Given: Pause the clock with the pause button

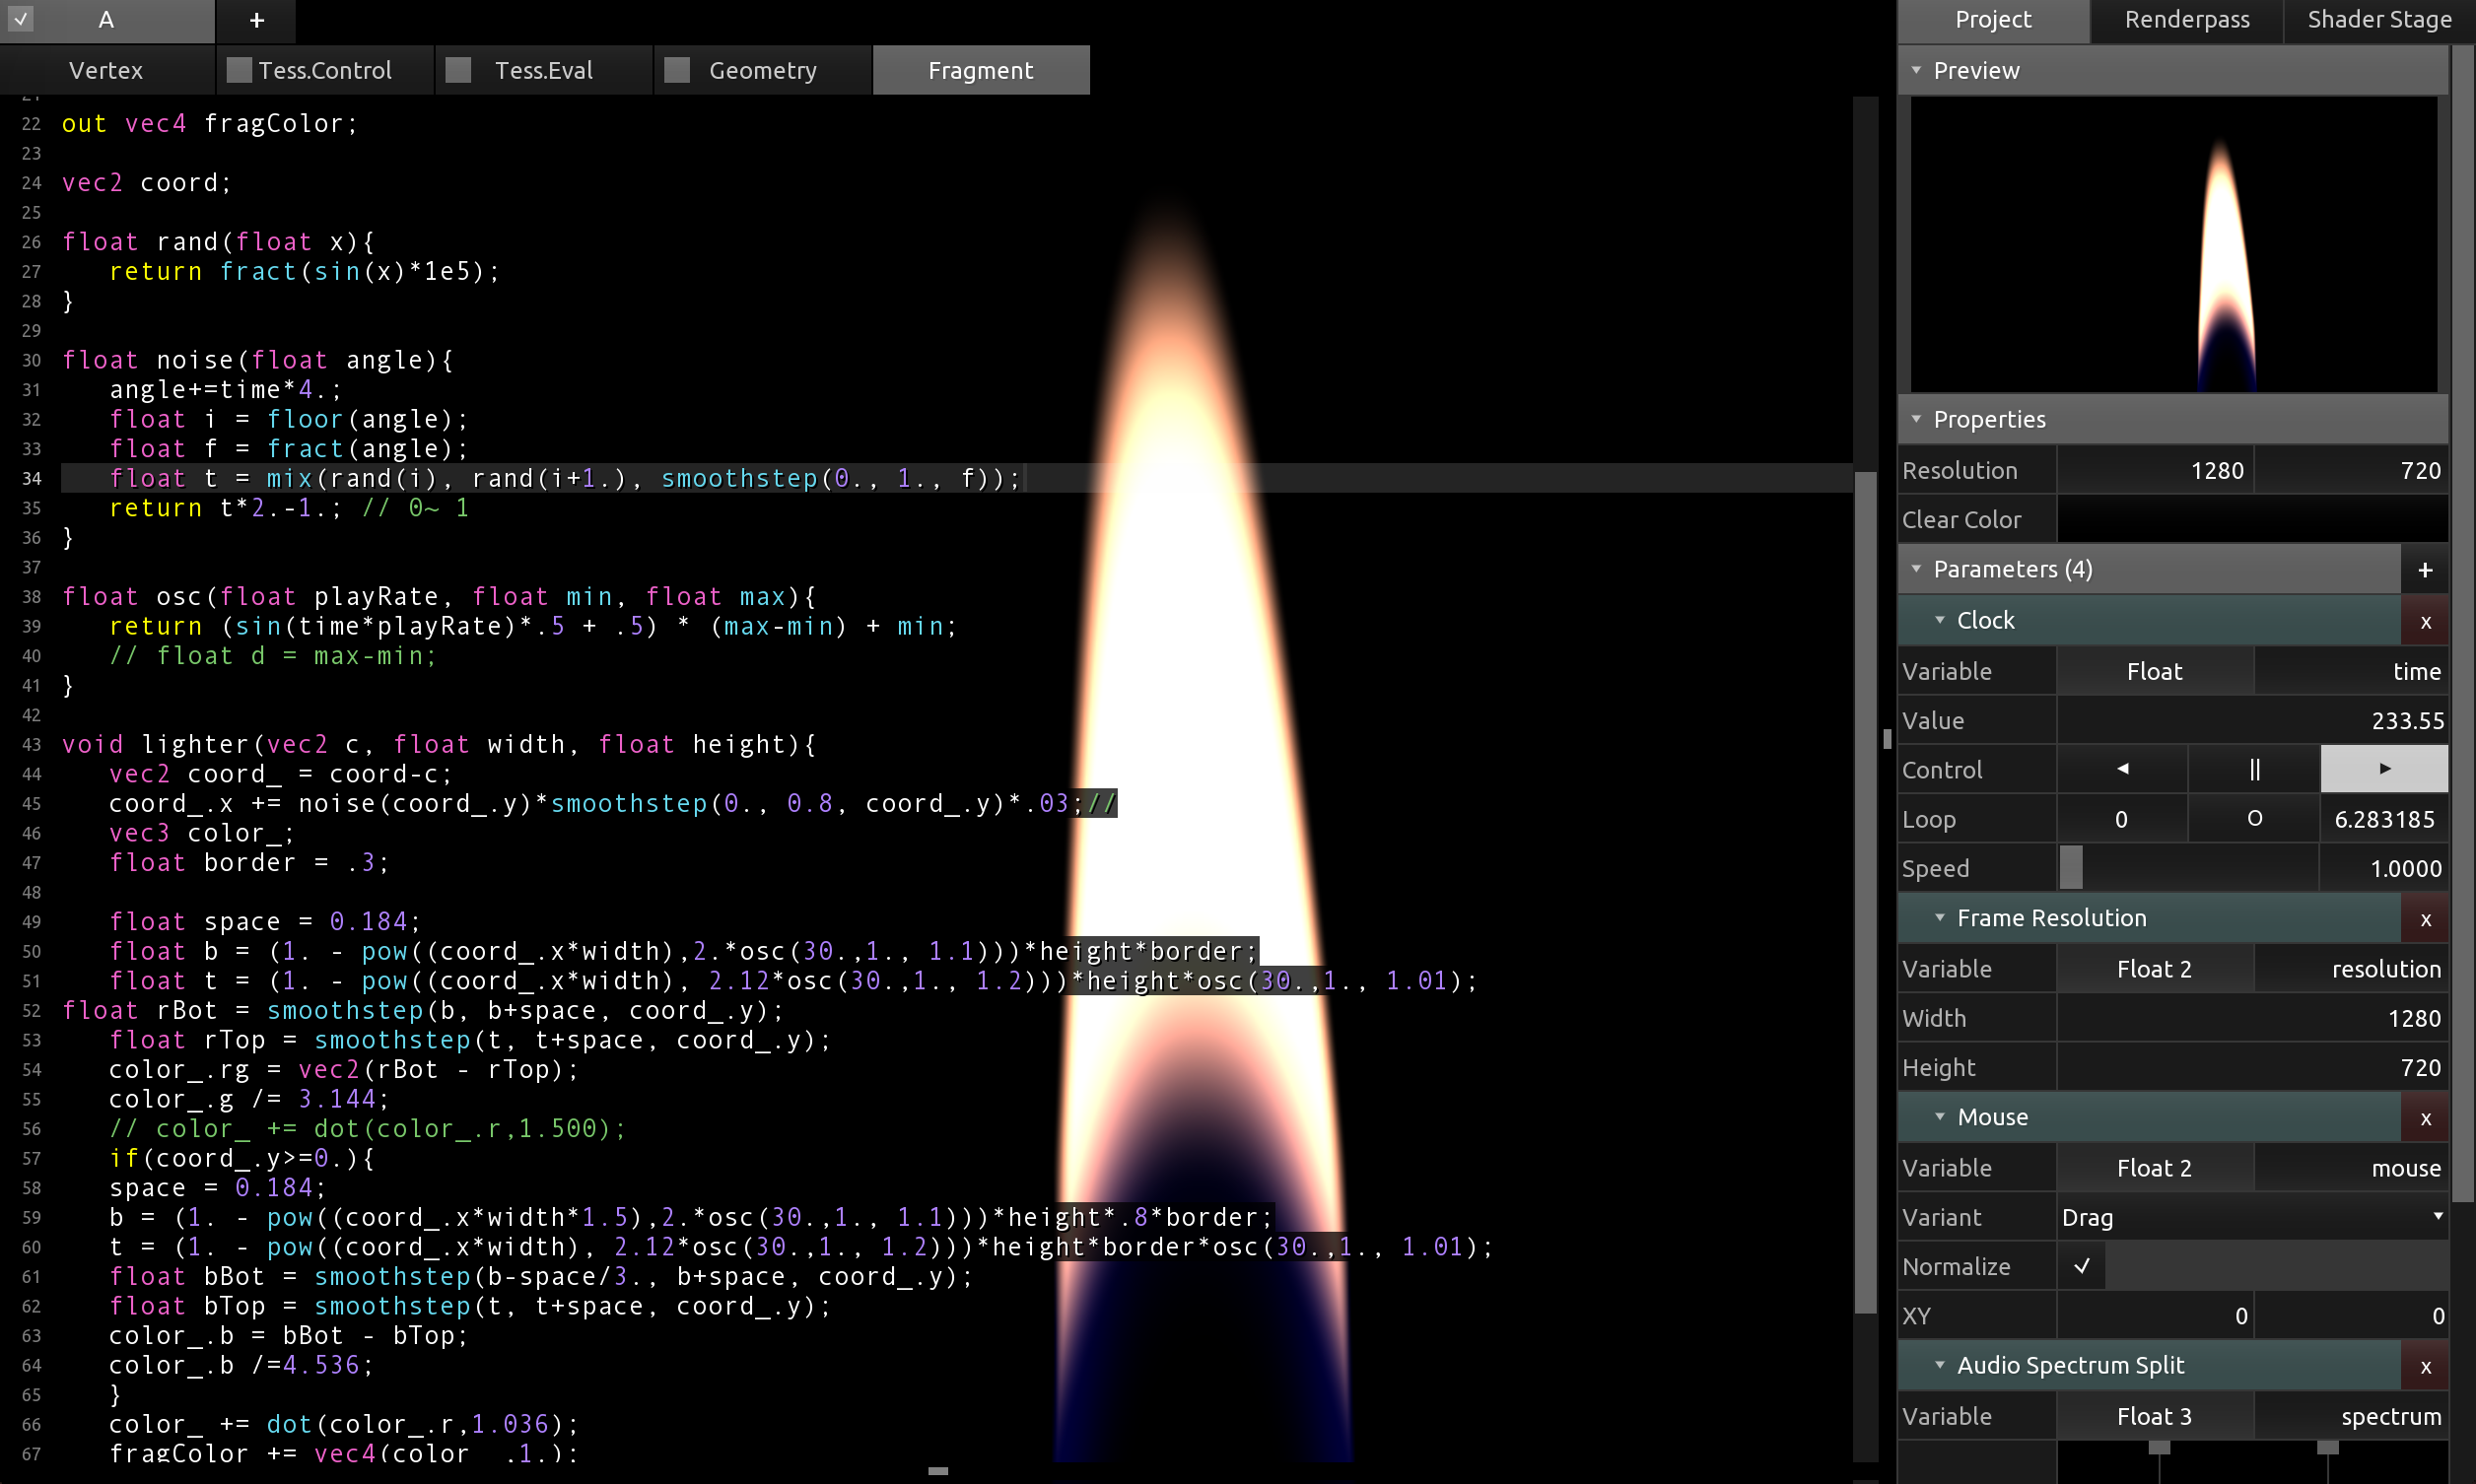Looking at the screenshot, I should click(2253, 769).
